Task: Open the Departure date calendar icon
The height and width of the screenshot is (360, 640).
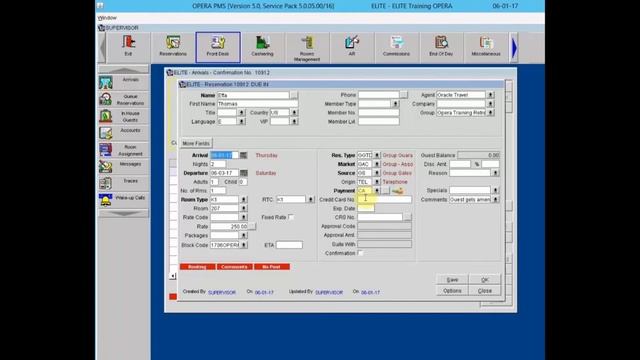Action: click(x=244, y=173)
